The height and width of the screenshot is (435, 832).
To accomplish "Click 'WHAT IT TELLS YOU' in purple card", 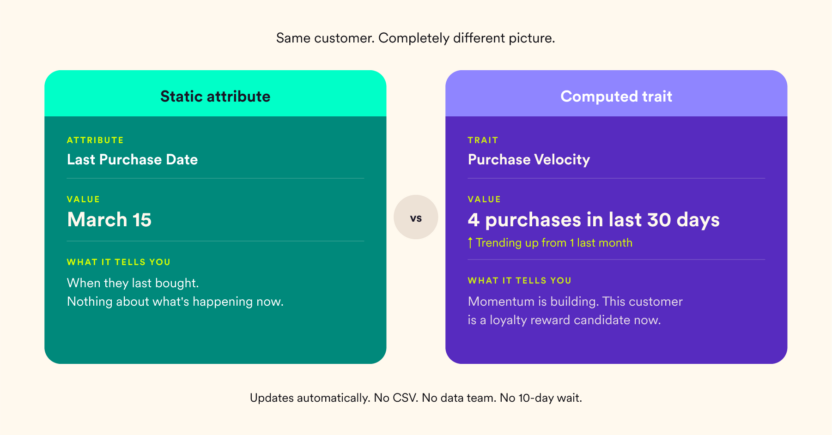I will [x=519, y=281].
